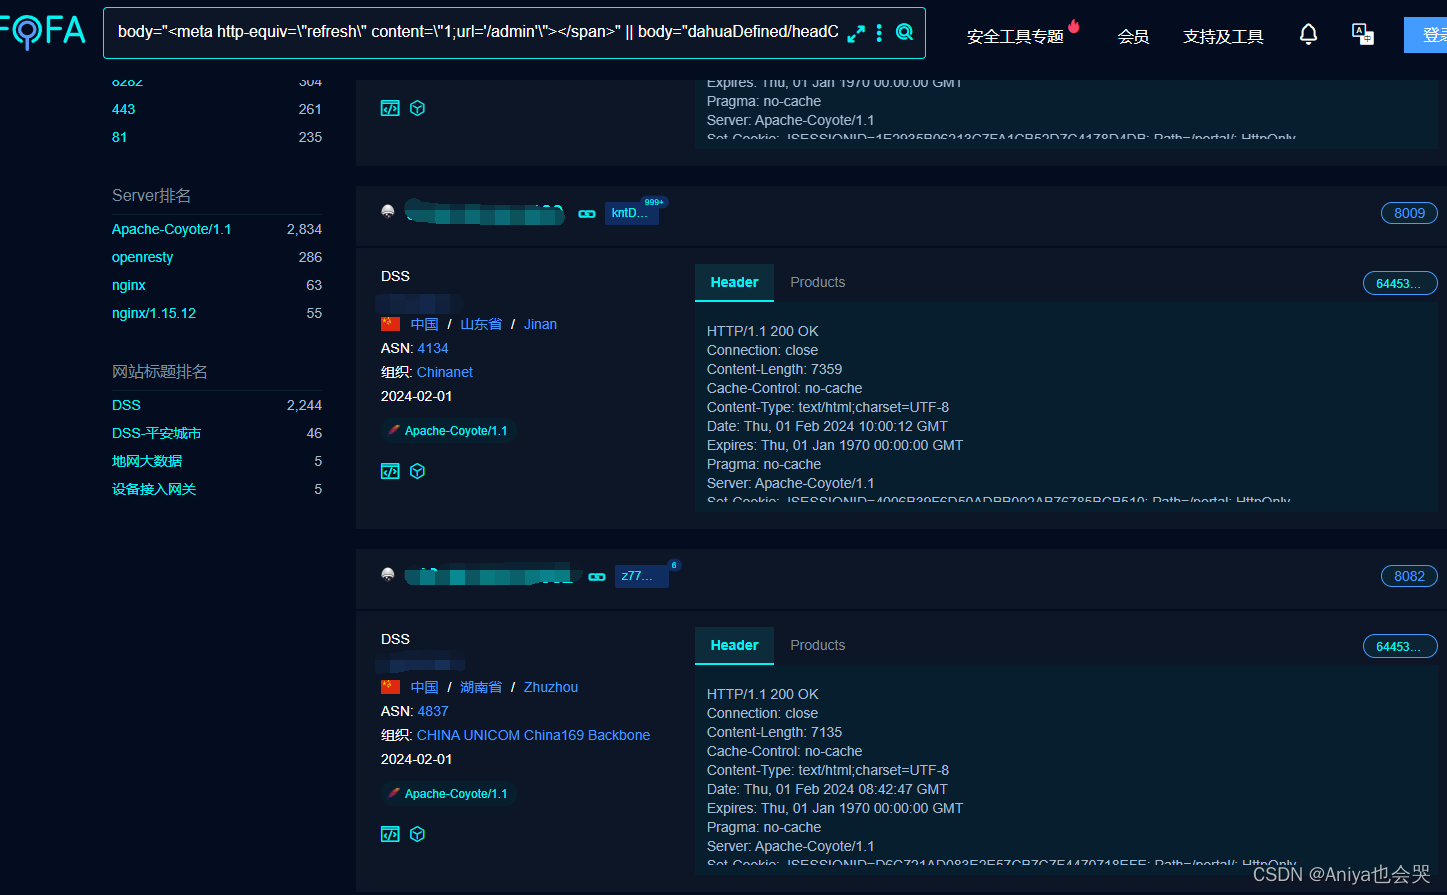
Task: Open the search options three-dot menu
Action: click(x=879, y=33)
